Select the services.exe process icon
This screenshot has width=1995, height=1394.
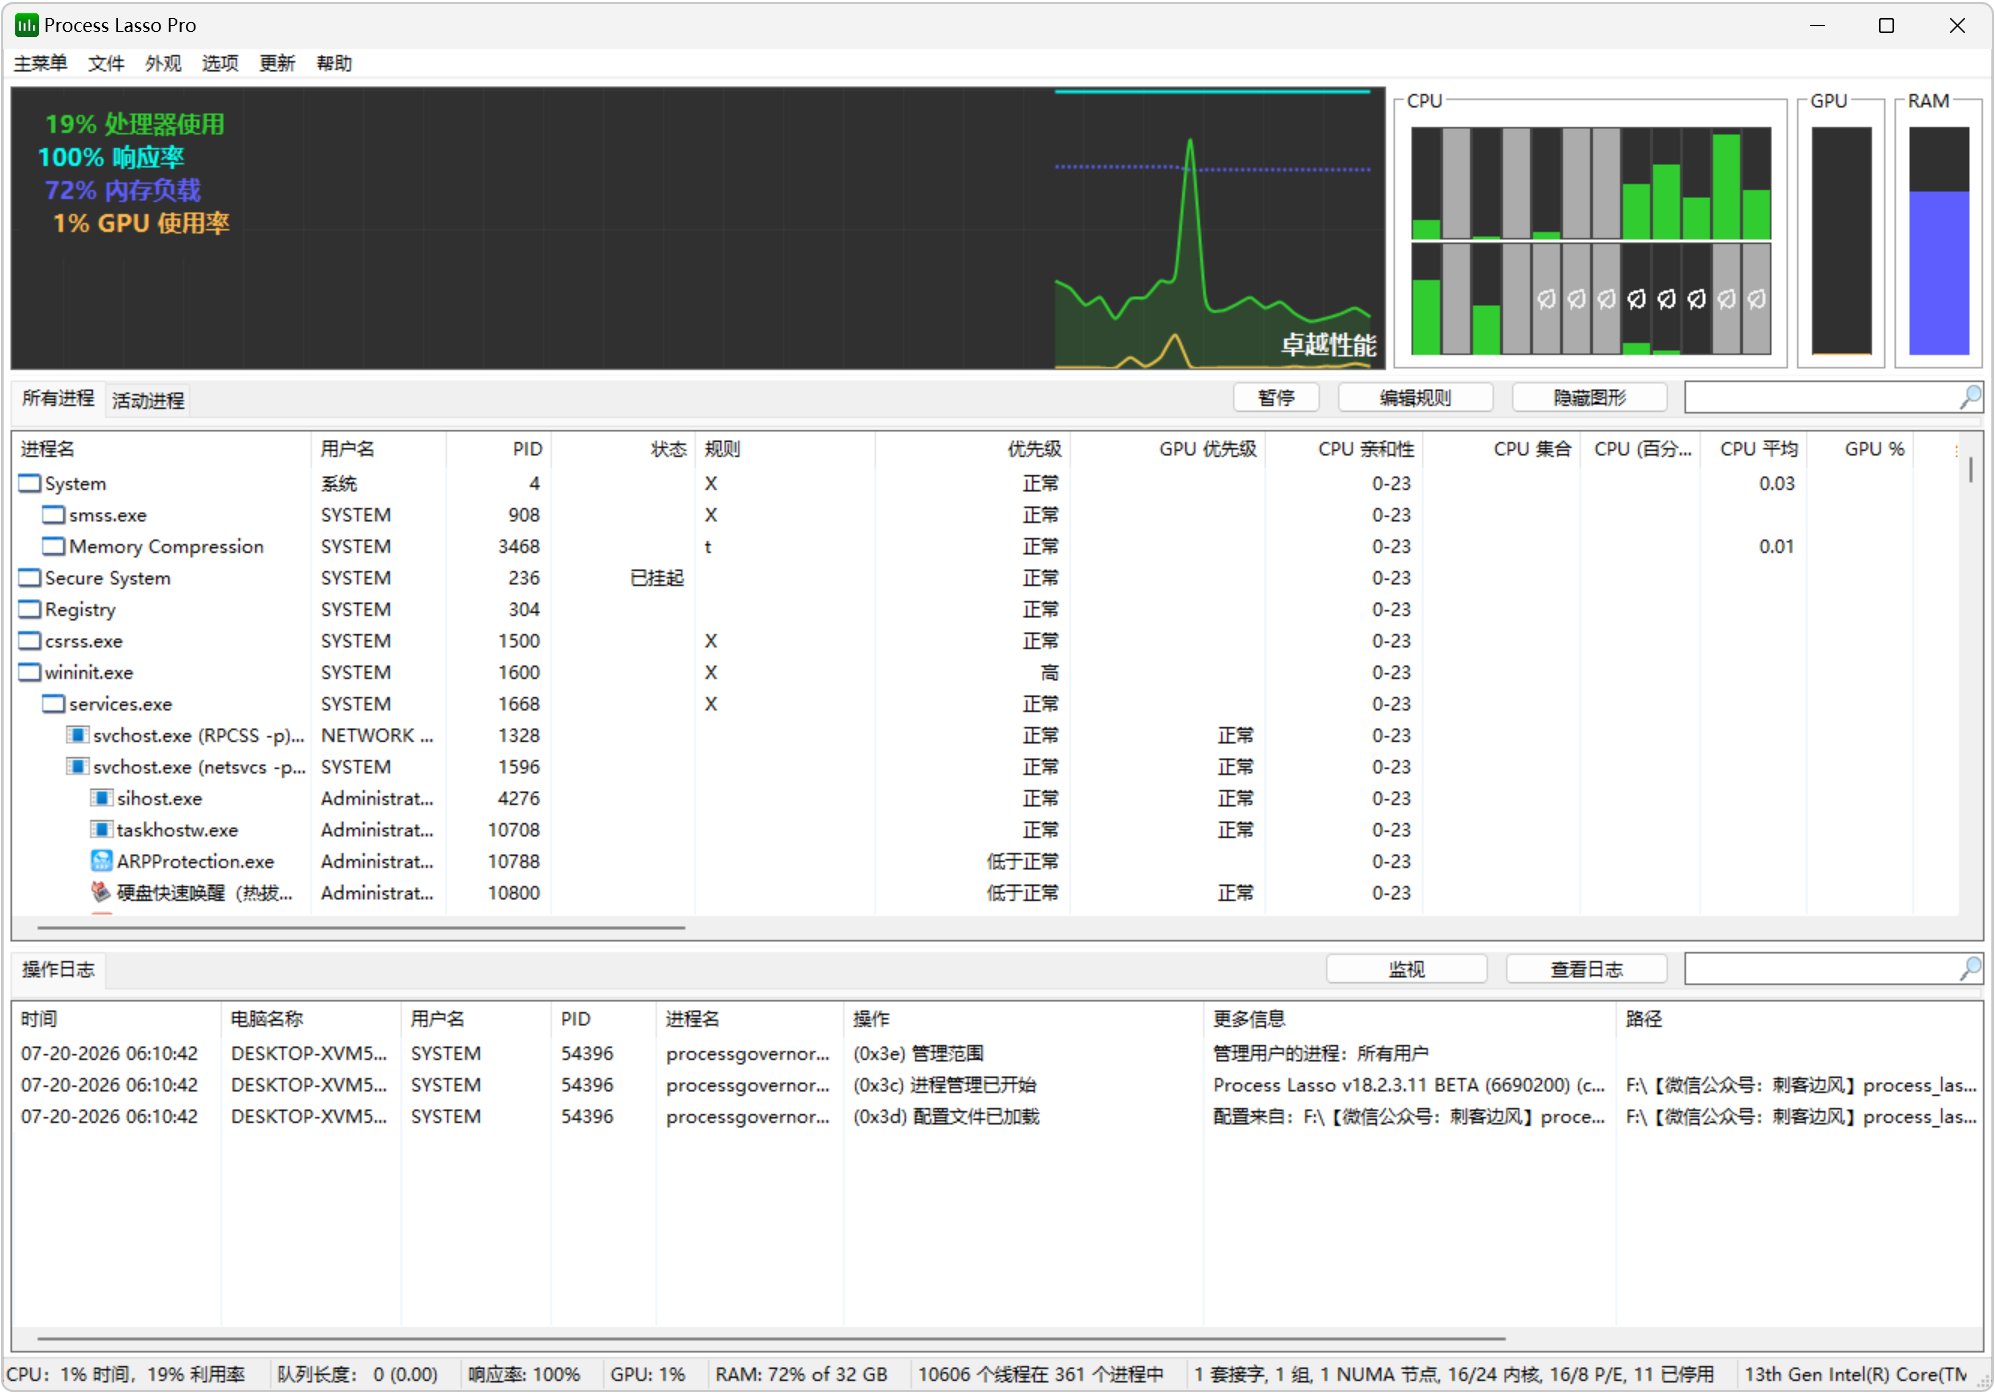(54, 705)
